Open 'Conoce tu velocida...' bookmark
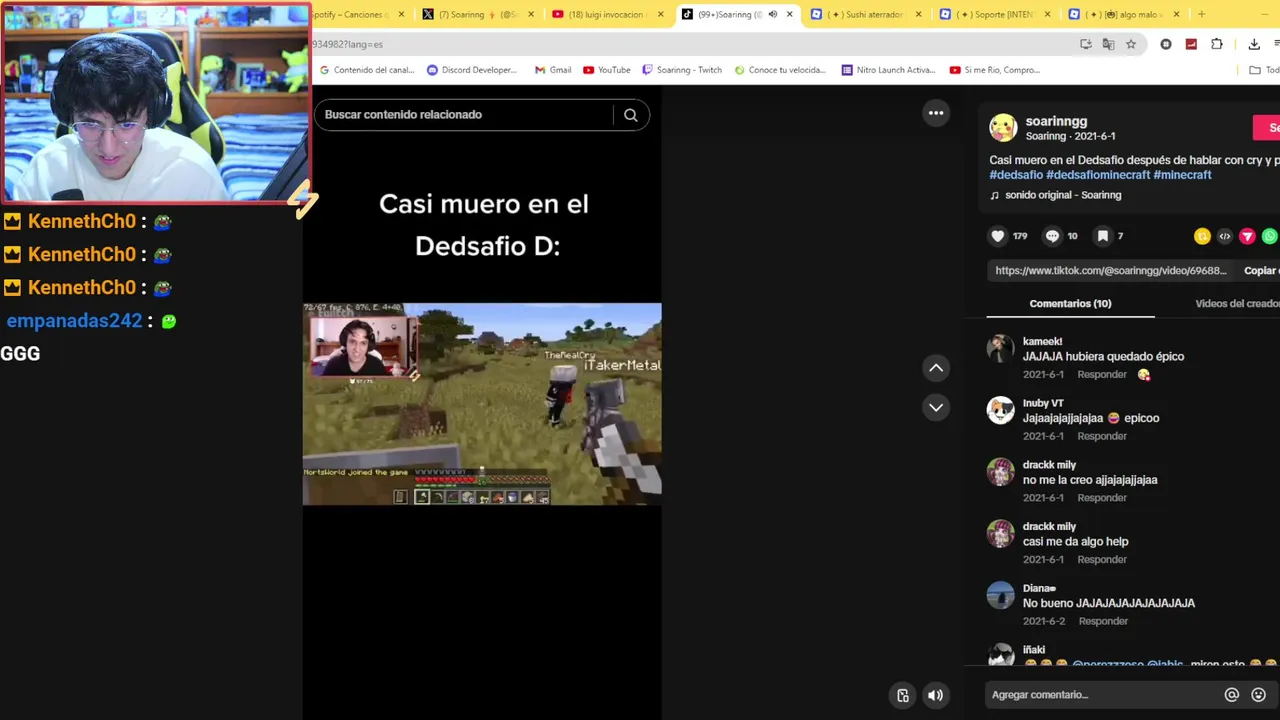 tap(780, 70)
